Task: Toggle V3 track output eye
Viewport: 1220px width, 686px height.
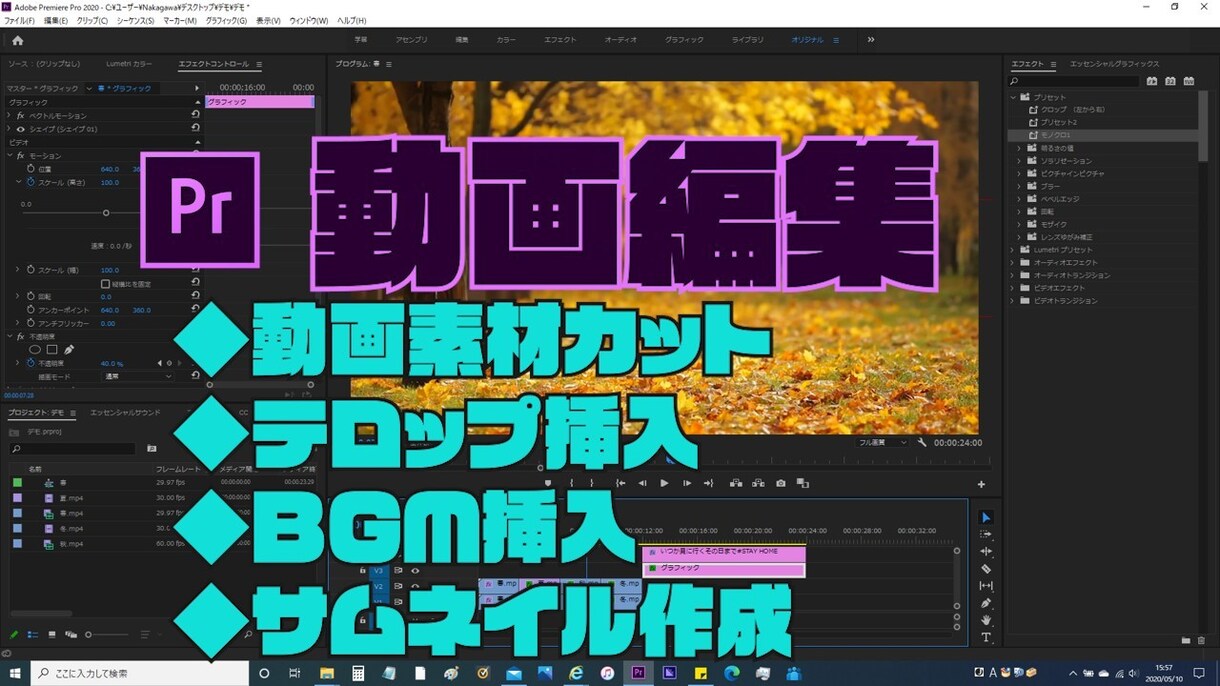Action: coord(415,571)
